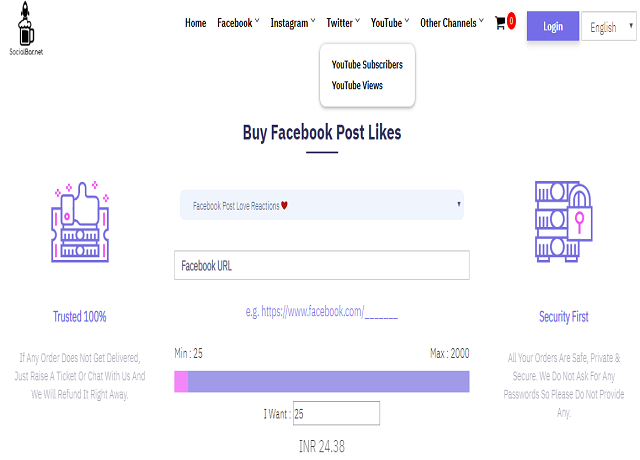The width and height of the screenshot is (640, 460).
Task: Select YouTube Subscribers from the submenu
Action: pos(367,64)
